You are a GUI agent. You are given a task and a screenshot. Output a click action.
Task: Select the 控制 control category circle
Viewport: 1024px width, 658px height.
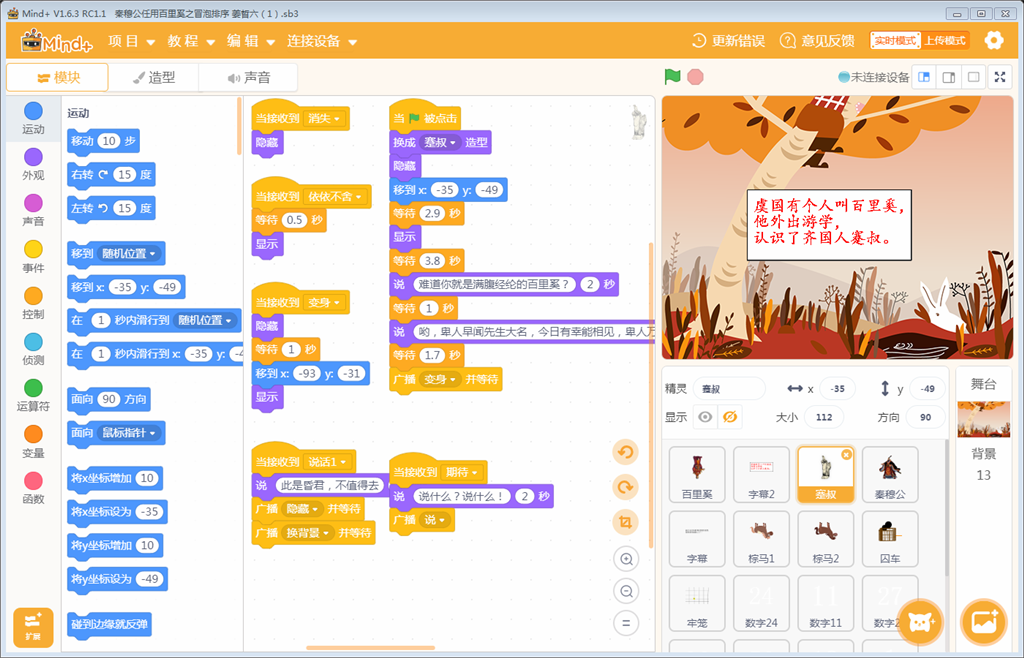coord(33,296)
